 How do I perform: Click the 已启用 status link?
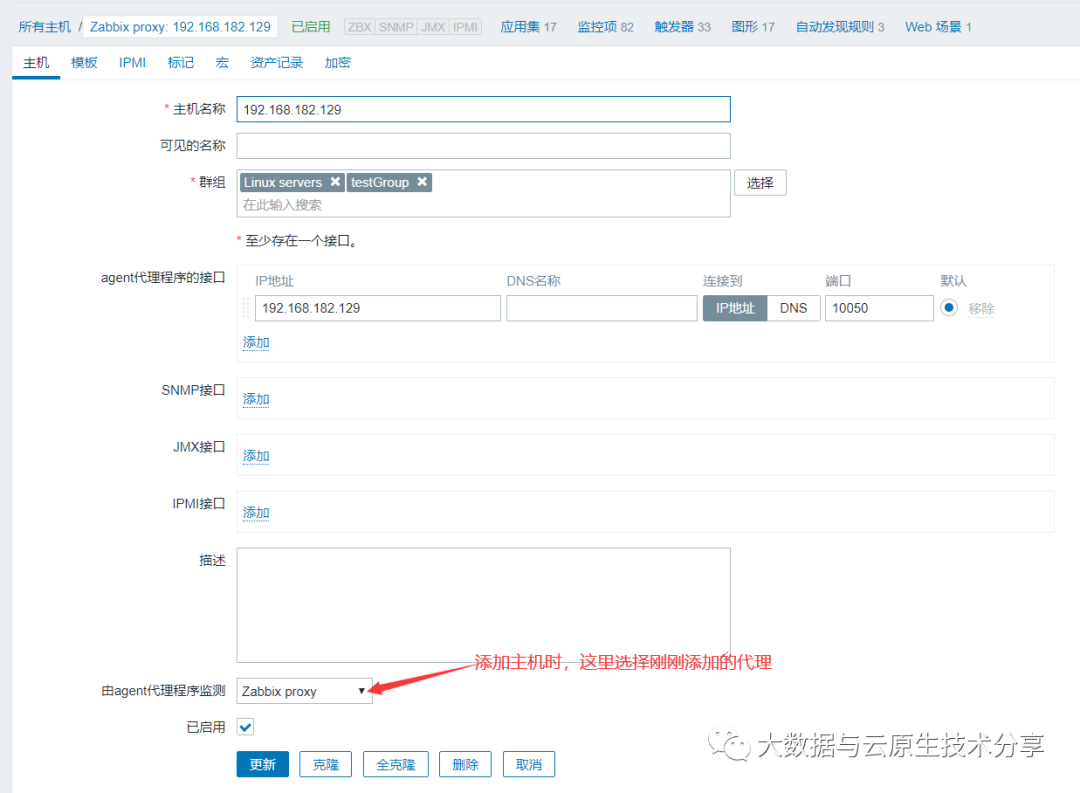(x=311, y=27)
